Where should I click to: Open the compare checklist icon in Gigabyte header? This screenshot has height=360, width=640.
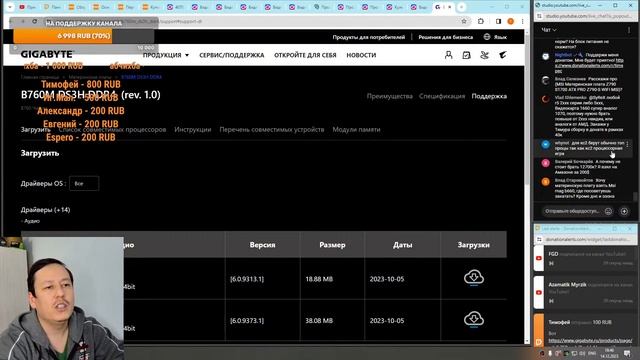[x=466, y=55]
